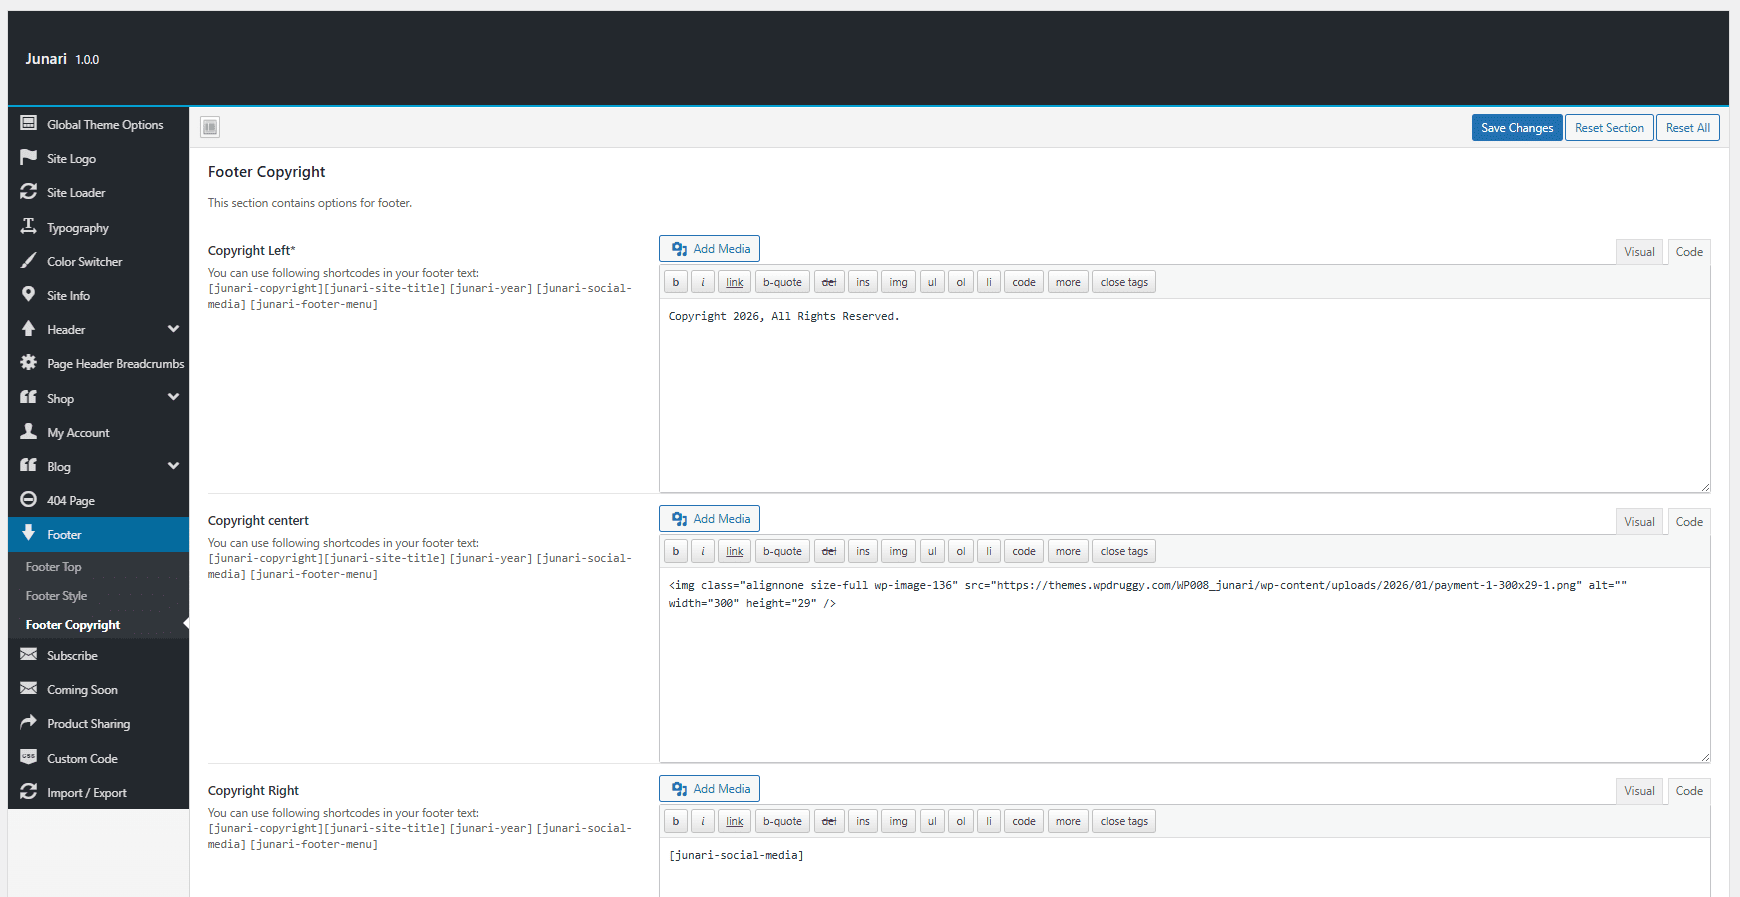1740x897 pixels.
Task: Switch Copyright Left editor to Visual tab
Action: pyautogui.click(x=1639, y=252)
